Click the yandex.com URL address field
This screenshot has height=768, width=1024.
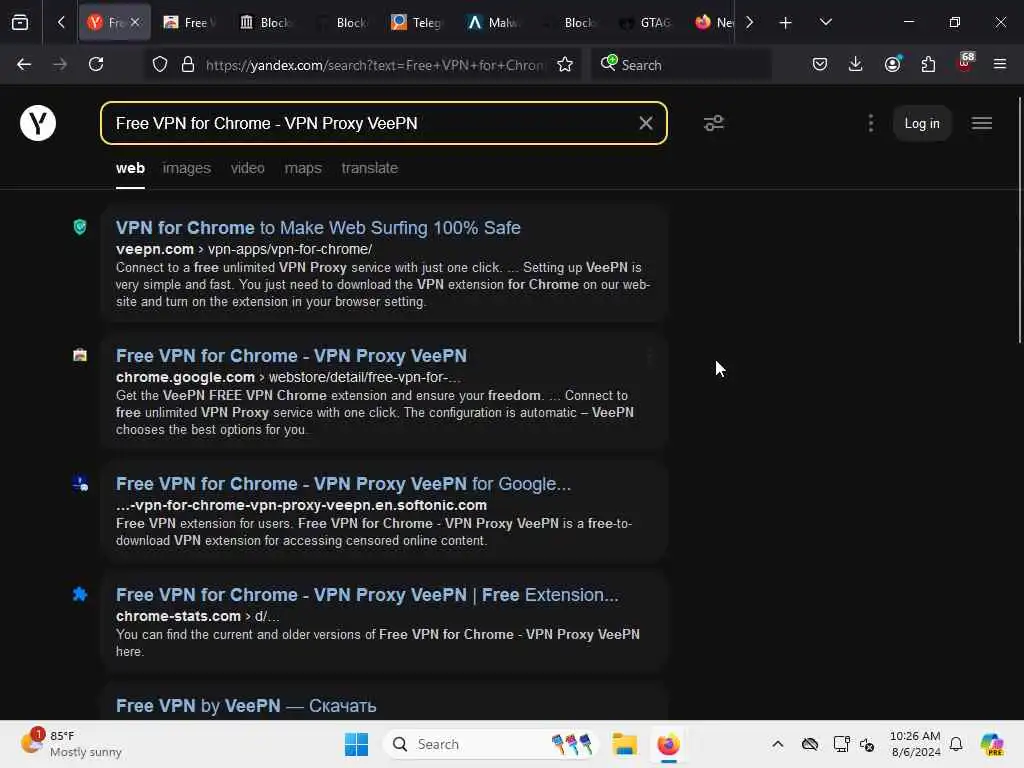pyautogui.click(x=374, y=65)
